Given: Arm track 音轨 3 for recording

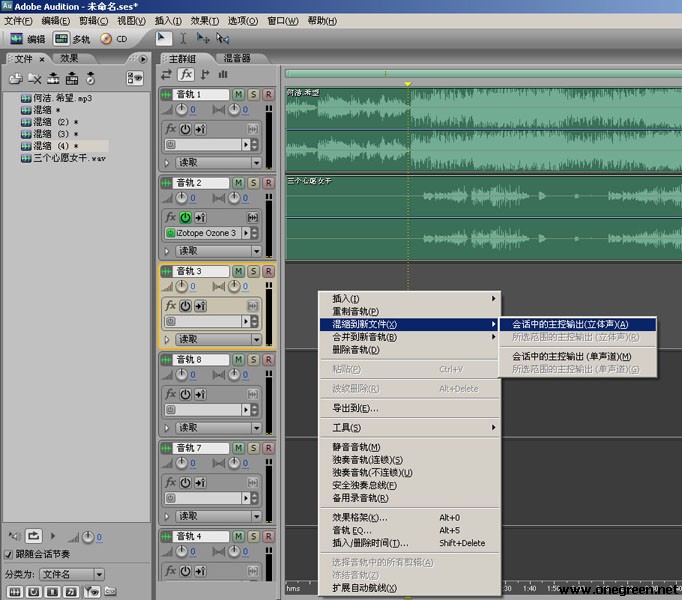Looking at the screenshot, I should pyautogui.click(x=268, y=271).
